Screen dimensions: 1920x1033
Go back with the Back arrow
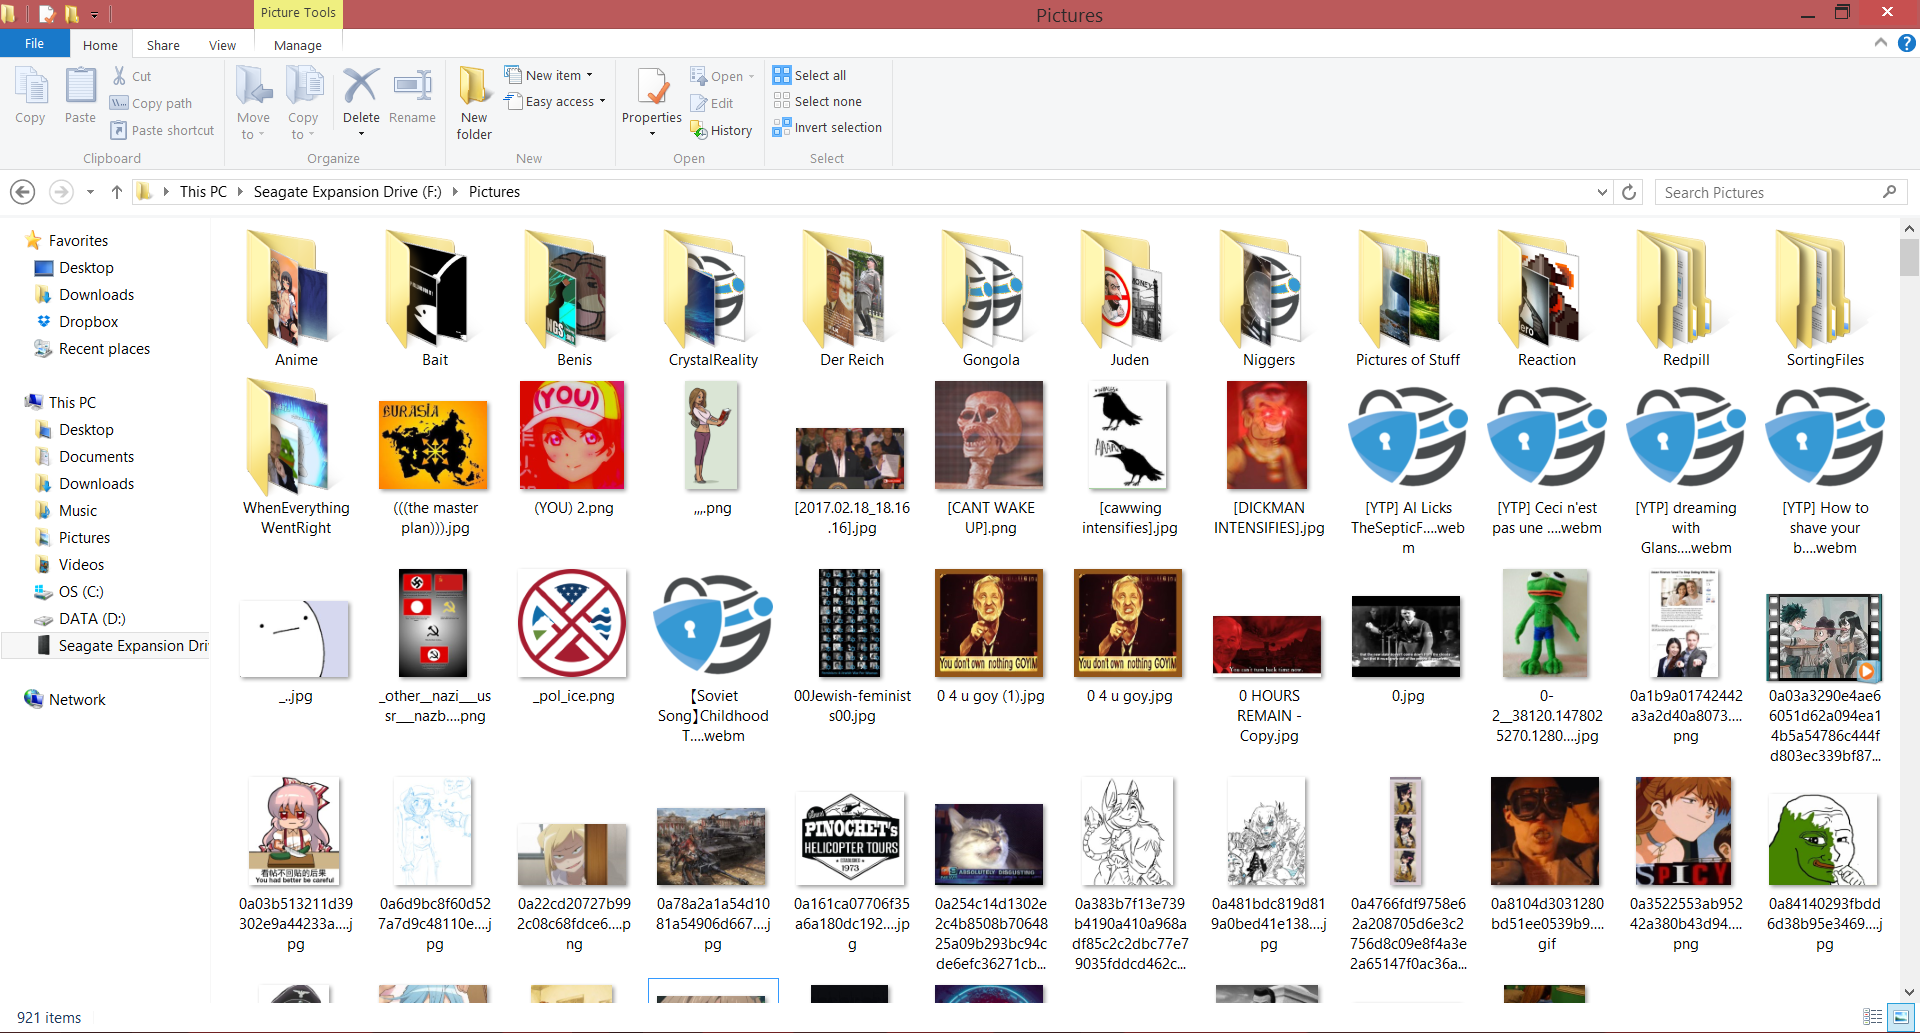tap(22, 192)
